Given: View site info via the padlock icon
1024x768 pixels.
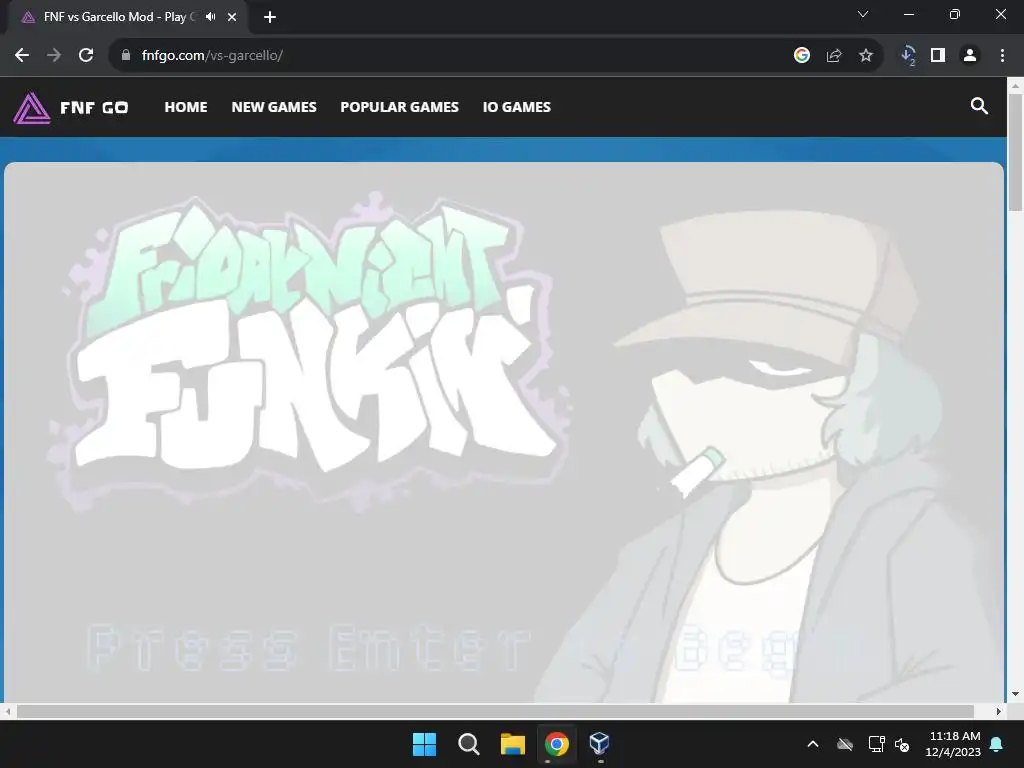Looking at the screenshot, I should coord(126,56).
